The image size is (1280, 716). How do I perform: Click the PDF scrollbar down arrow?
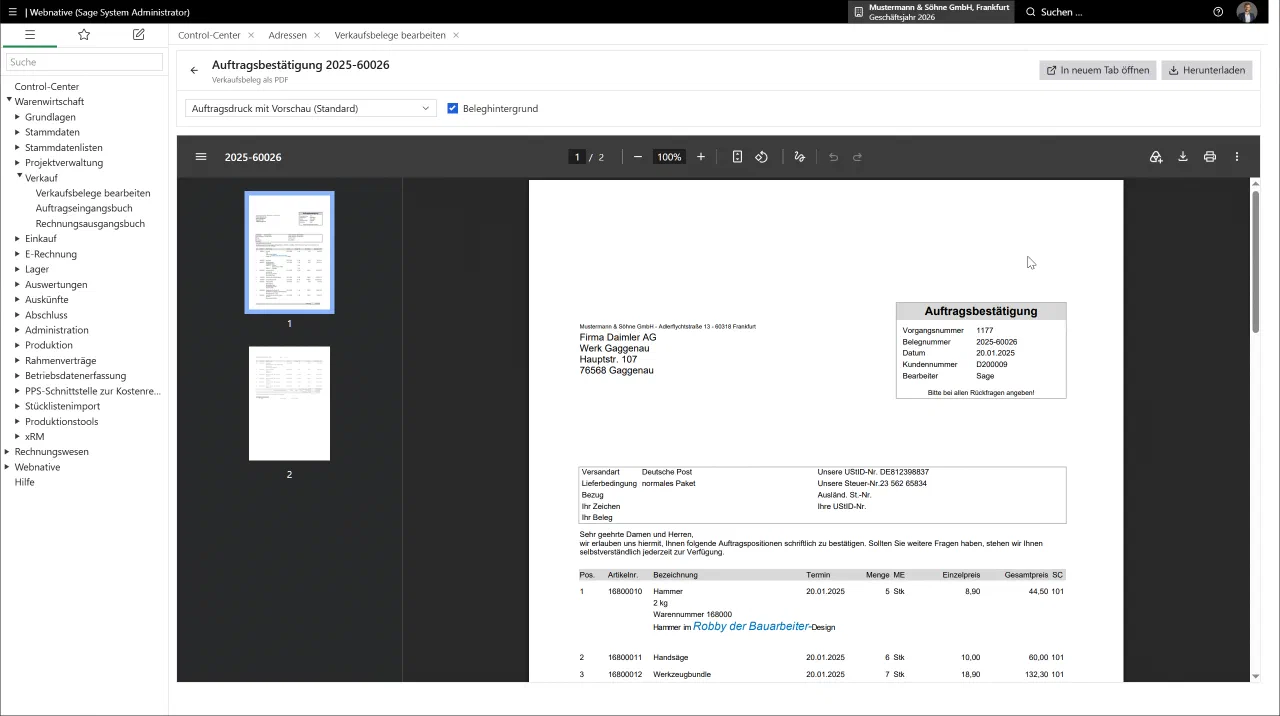(1255, 677)
